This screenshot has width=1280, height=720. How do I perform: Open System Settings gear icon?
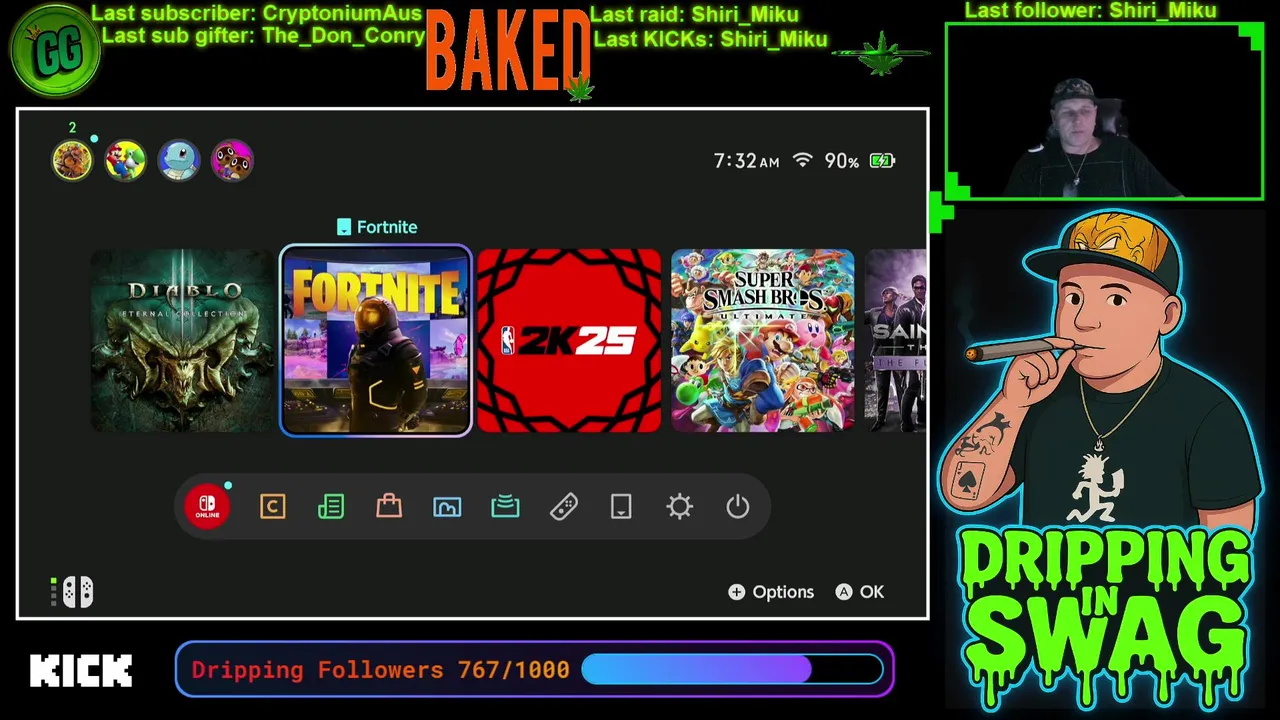click(680, 507)
